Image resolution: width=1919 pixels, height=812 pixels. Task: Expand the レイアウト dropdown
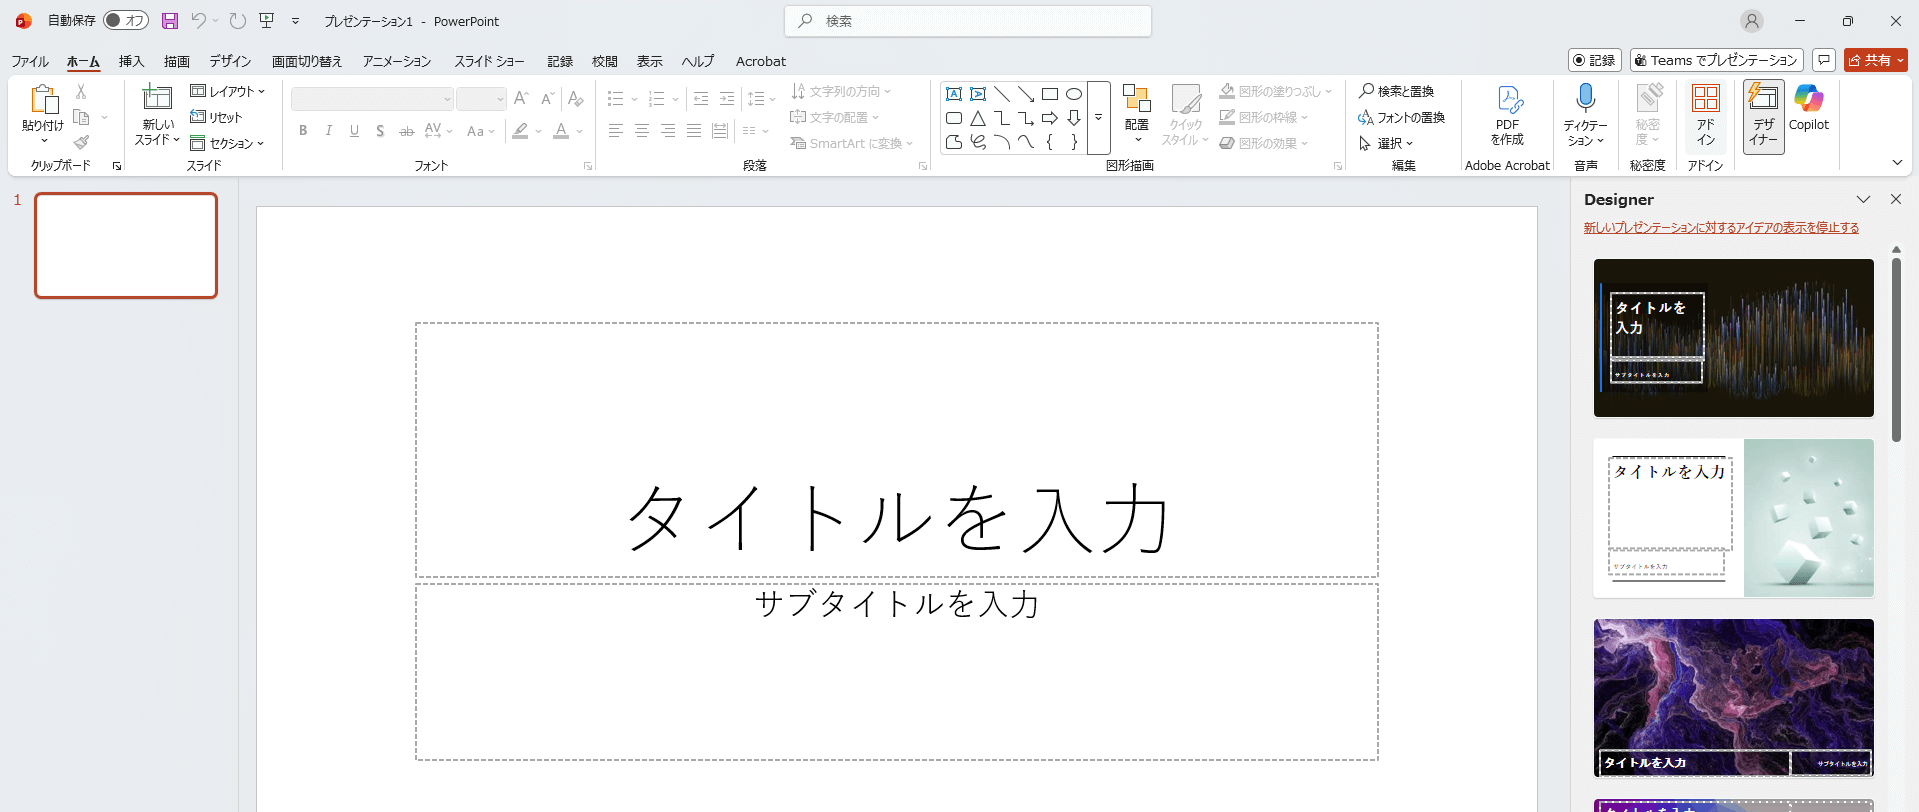pos(228,91)
